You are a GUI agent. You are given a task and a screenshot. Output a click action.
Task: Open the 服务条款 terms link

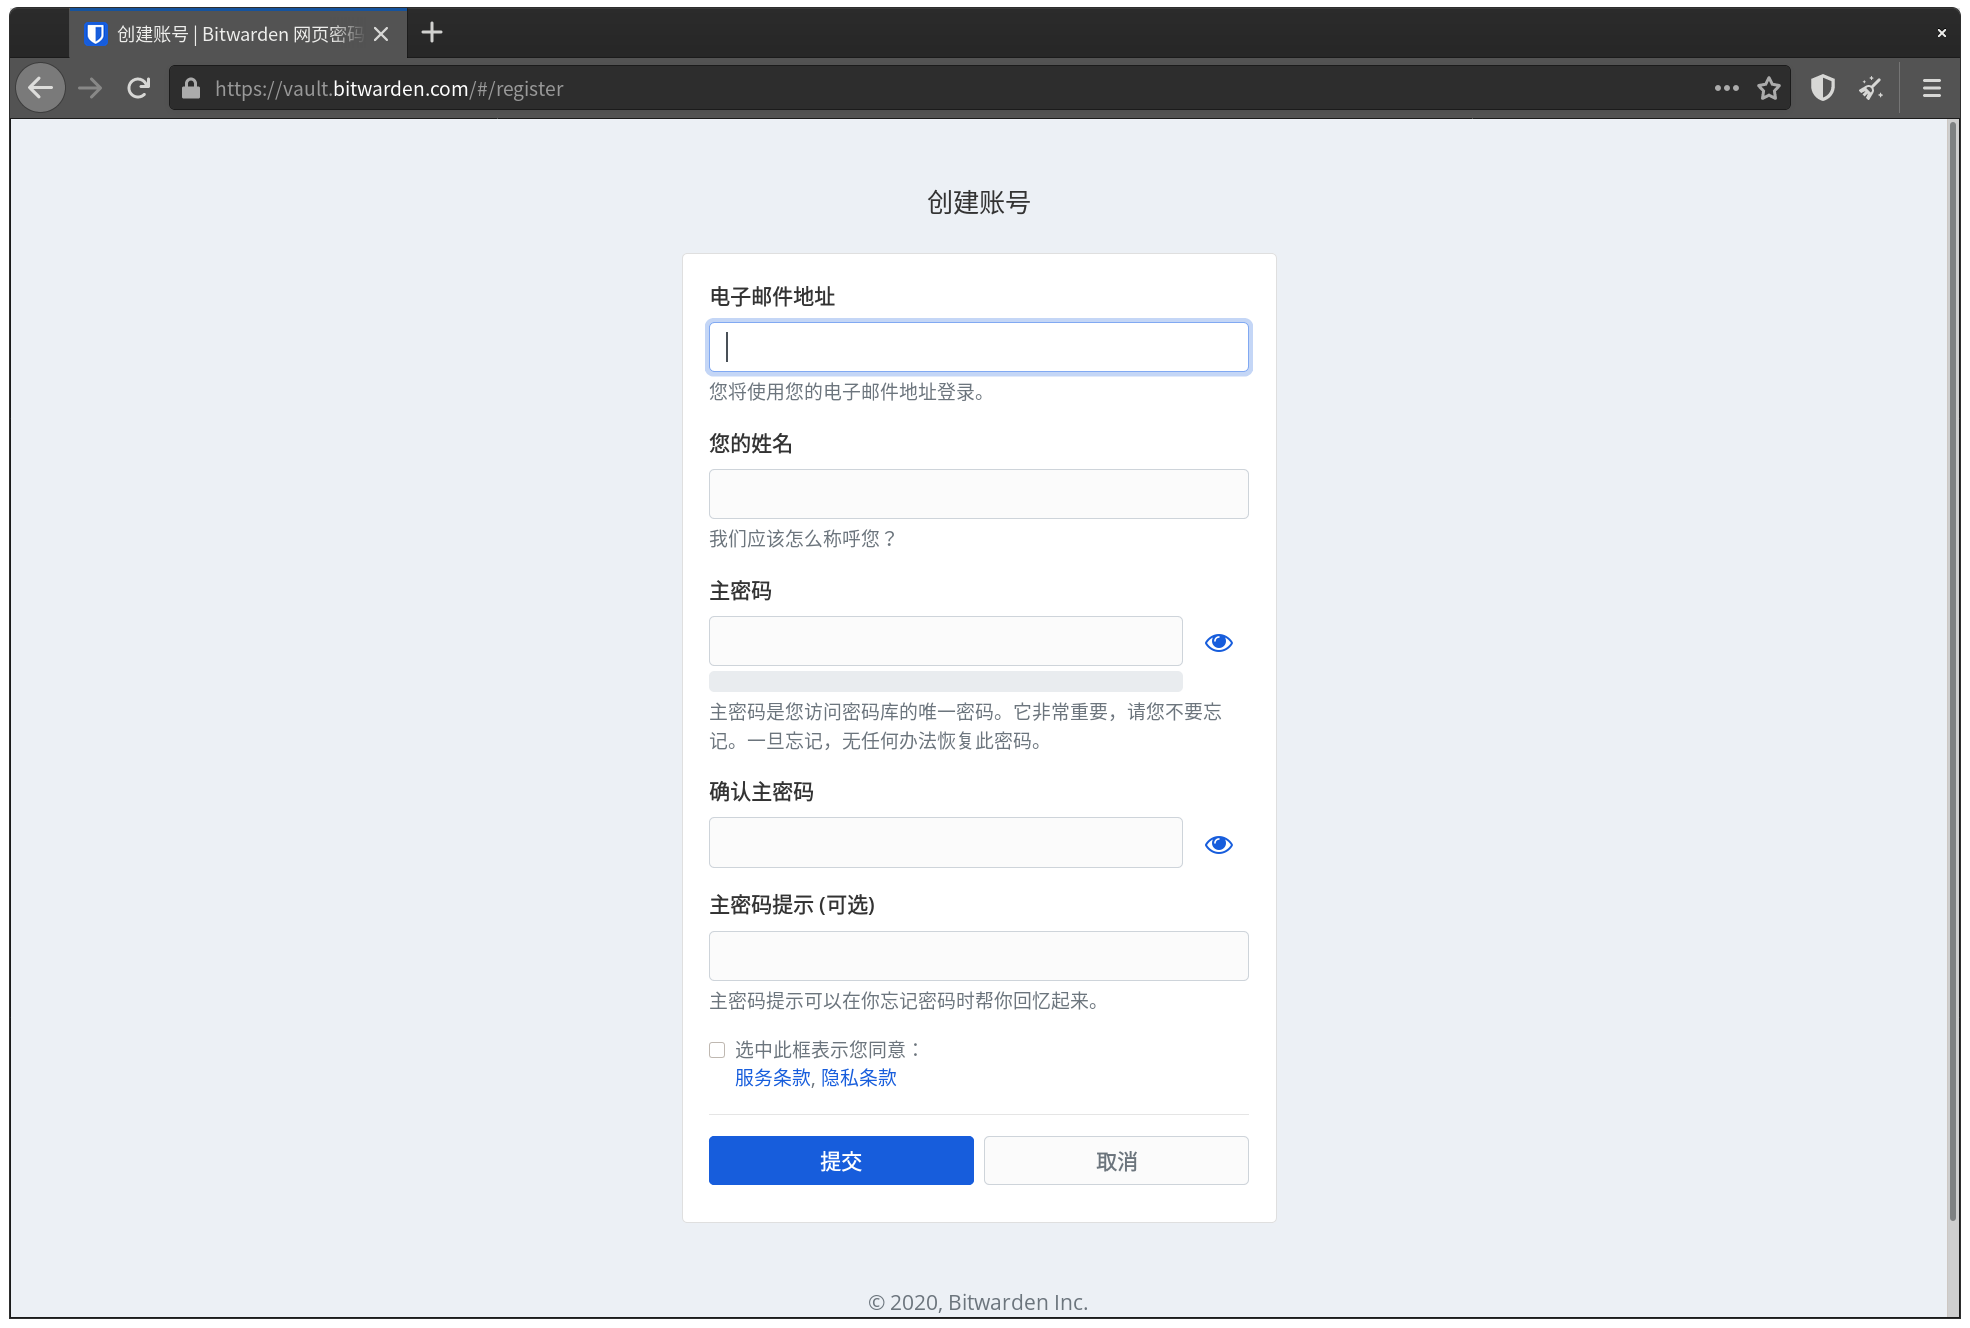[x=772, y=1078]
